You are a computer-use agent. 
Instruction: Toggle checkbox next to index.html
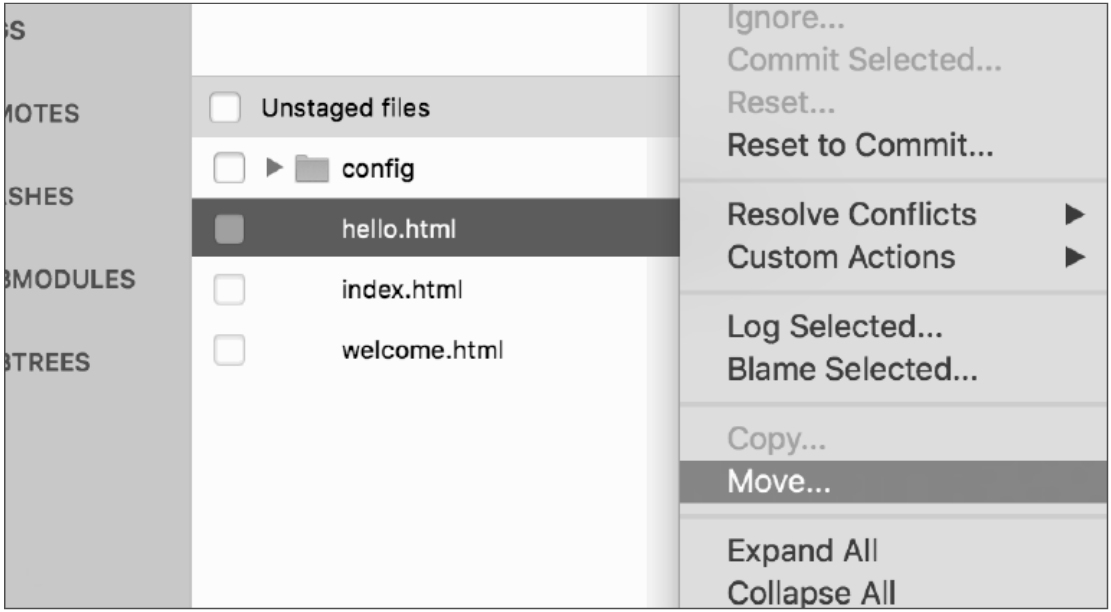point(229,290)
